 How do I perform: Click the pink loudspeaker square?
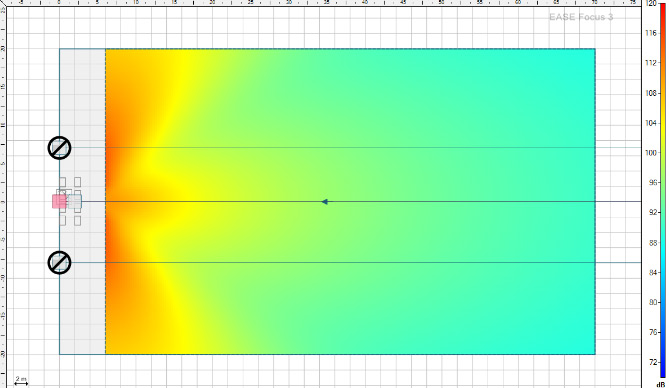(59, 201)
